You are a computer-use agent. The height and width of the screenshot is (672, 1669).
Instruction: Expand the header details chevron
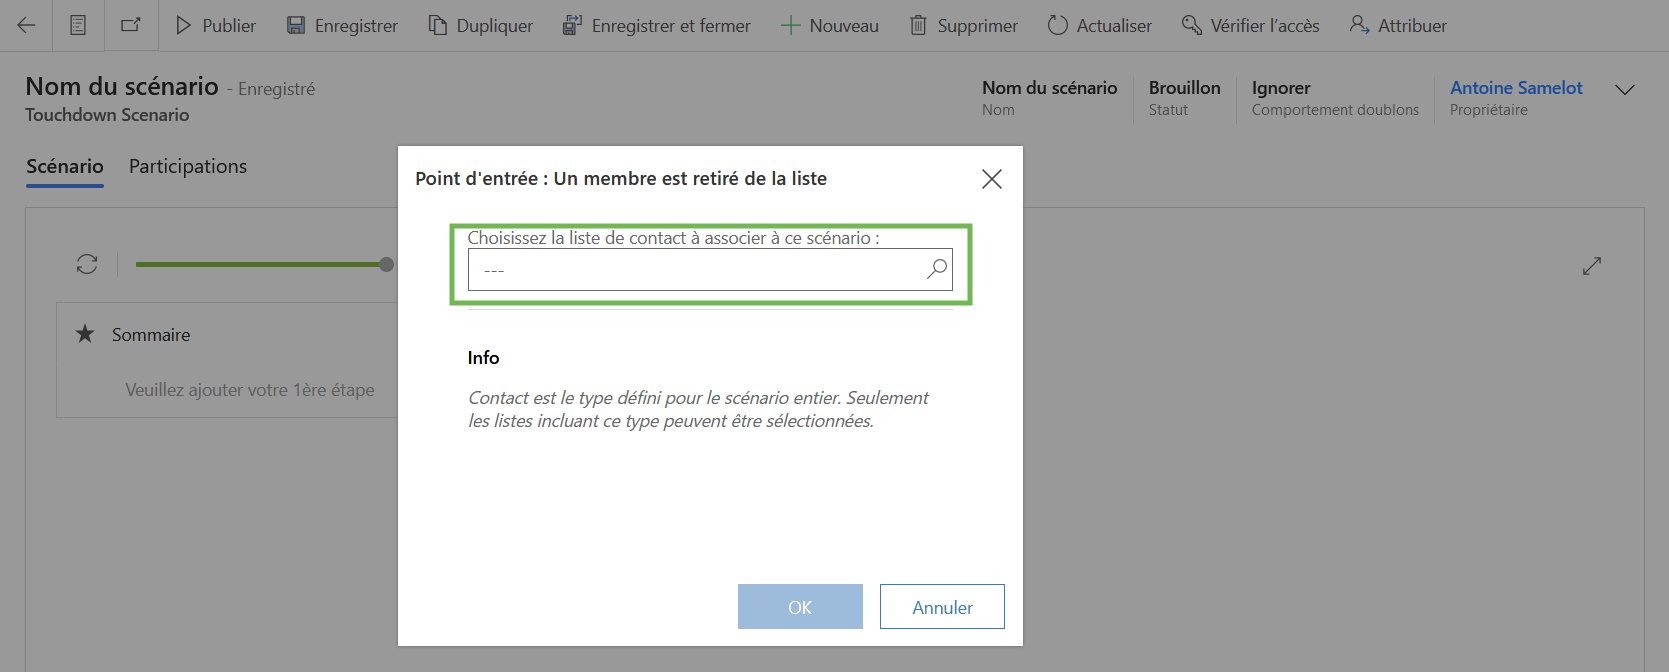click(x=1625, y=90)
